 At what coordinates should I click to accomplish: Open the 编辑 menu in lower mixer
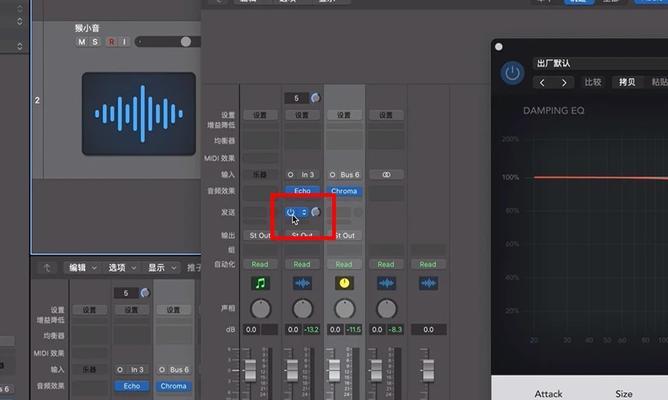tap(82, 267)
